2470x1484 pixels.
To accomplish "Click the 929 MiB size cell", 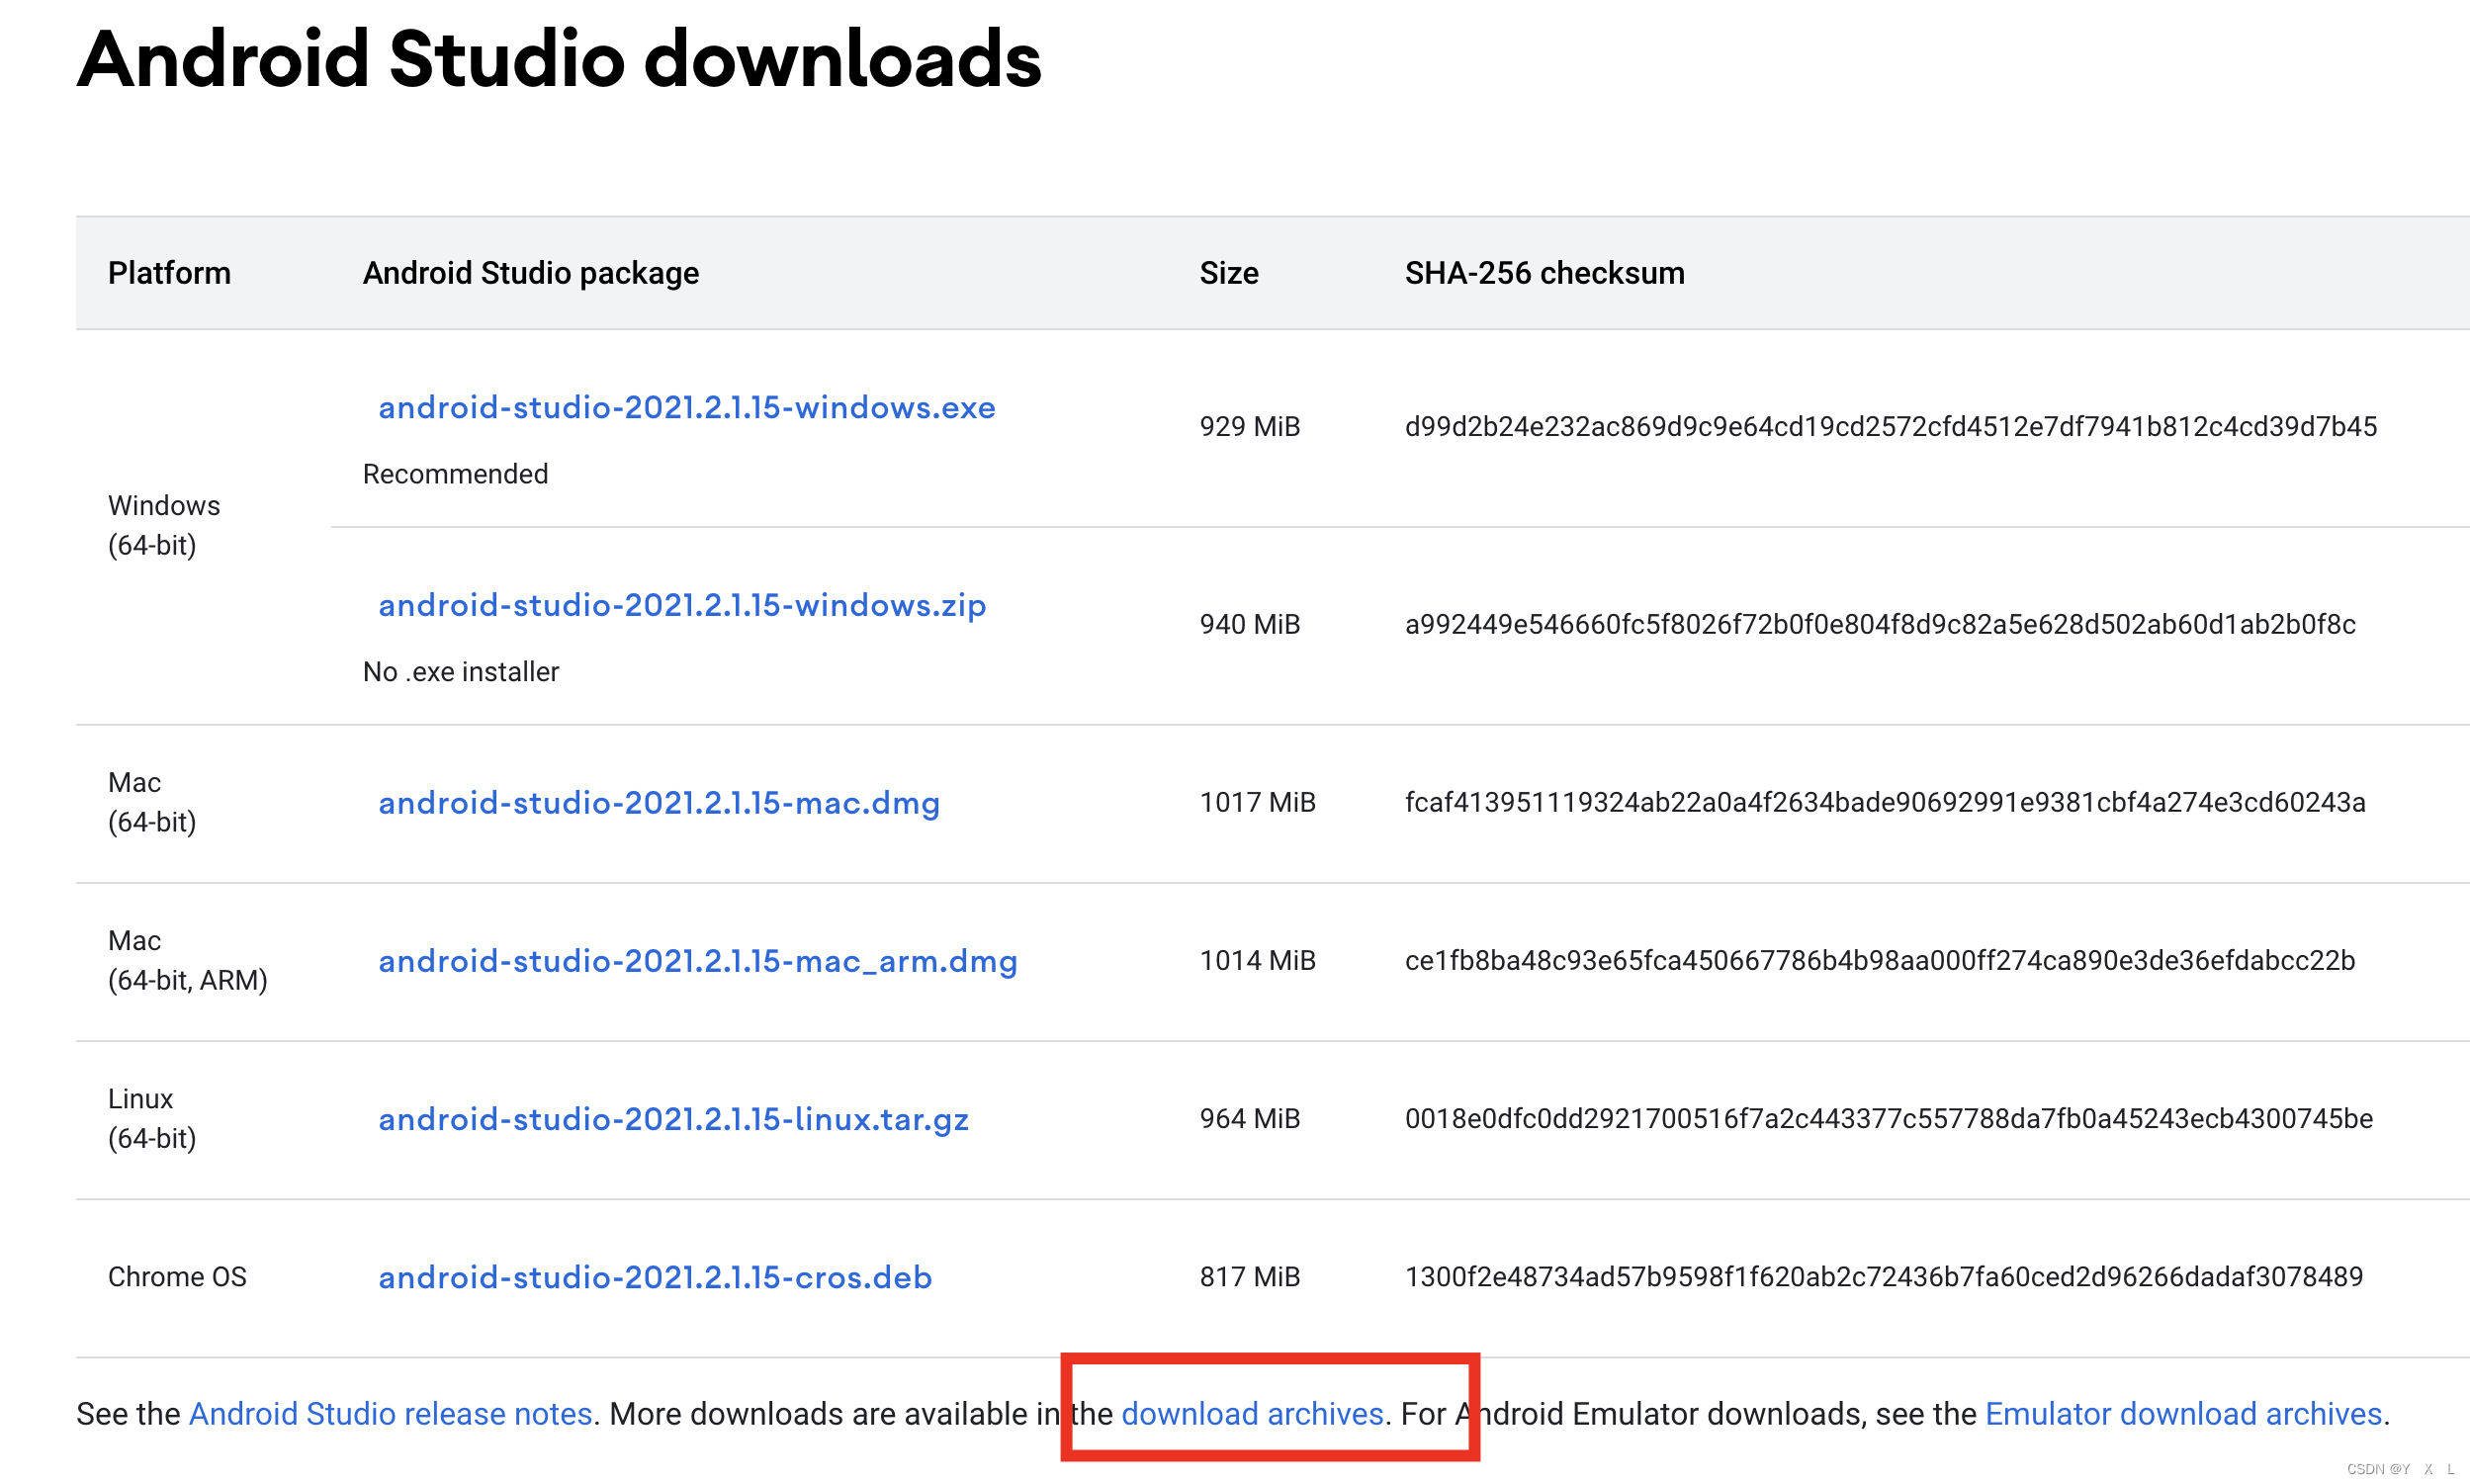I will coord(1249,427).
